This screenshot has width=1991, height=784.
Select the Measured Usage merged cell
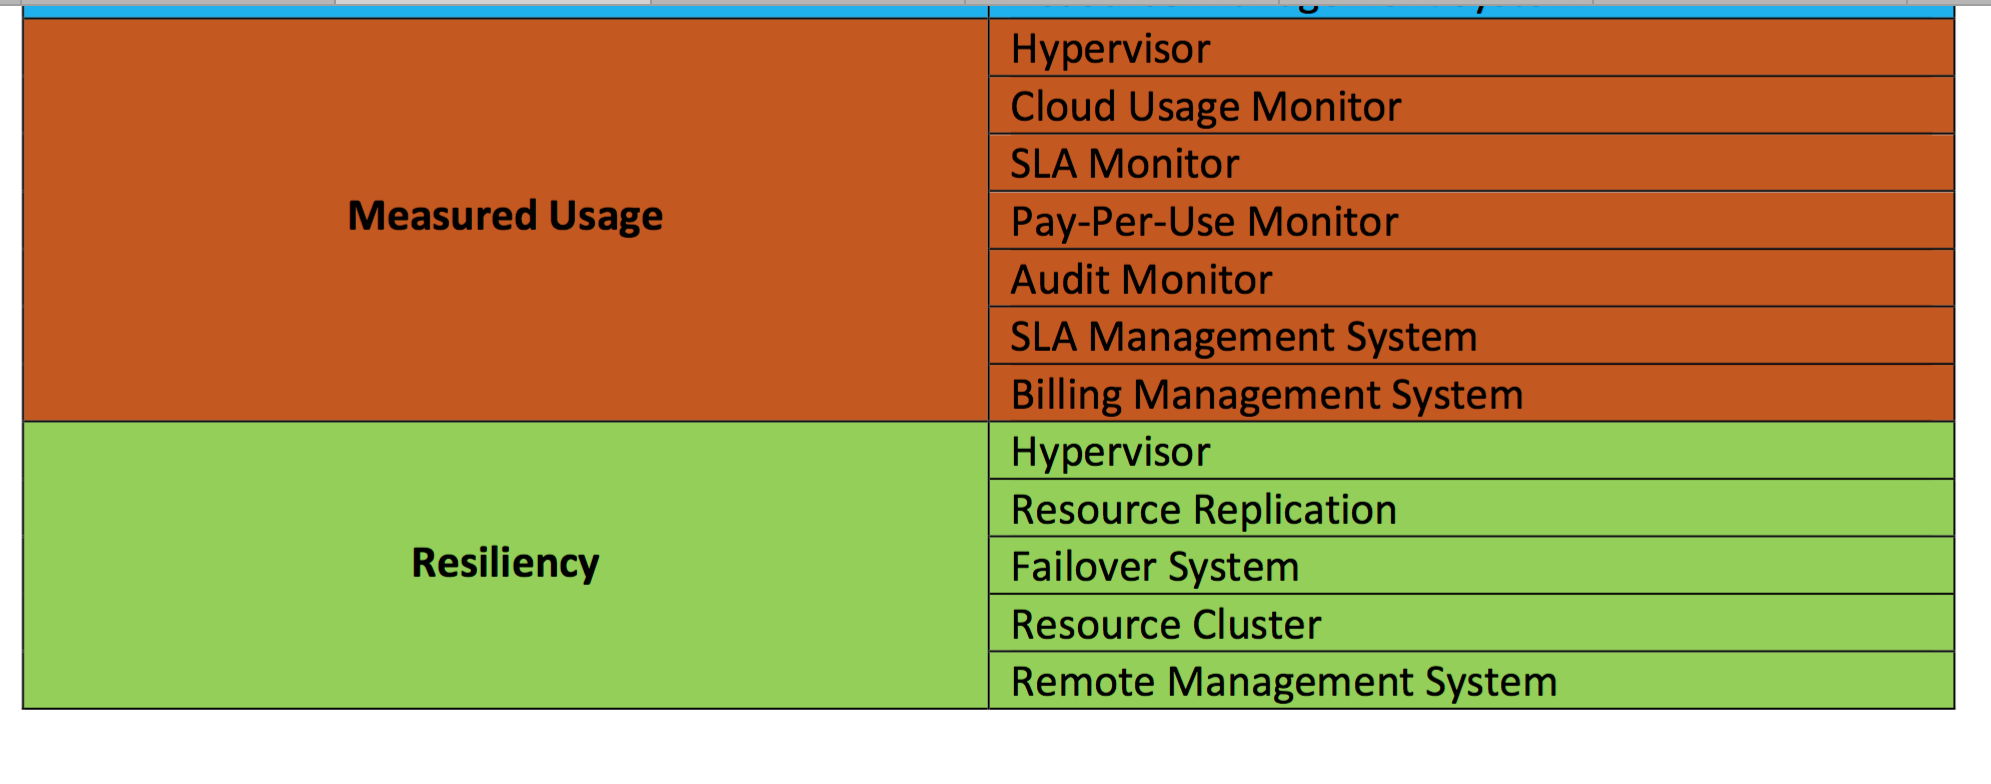(505, 220)
